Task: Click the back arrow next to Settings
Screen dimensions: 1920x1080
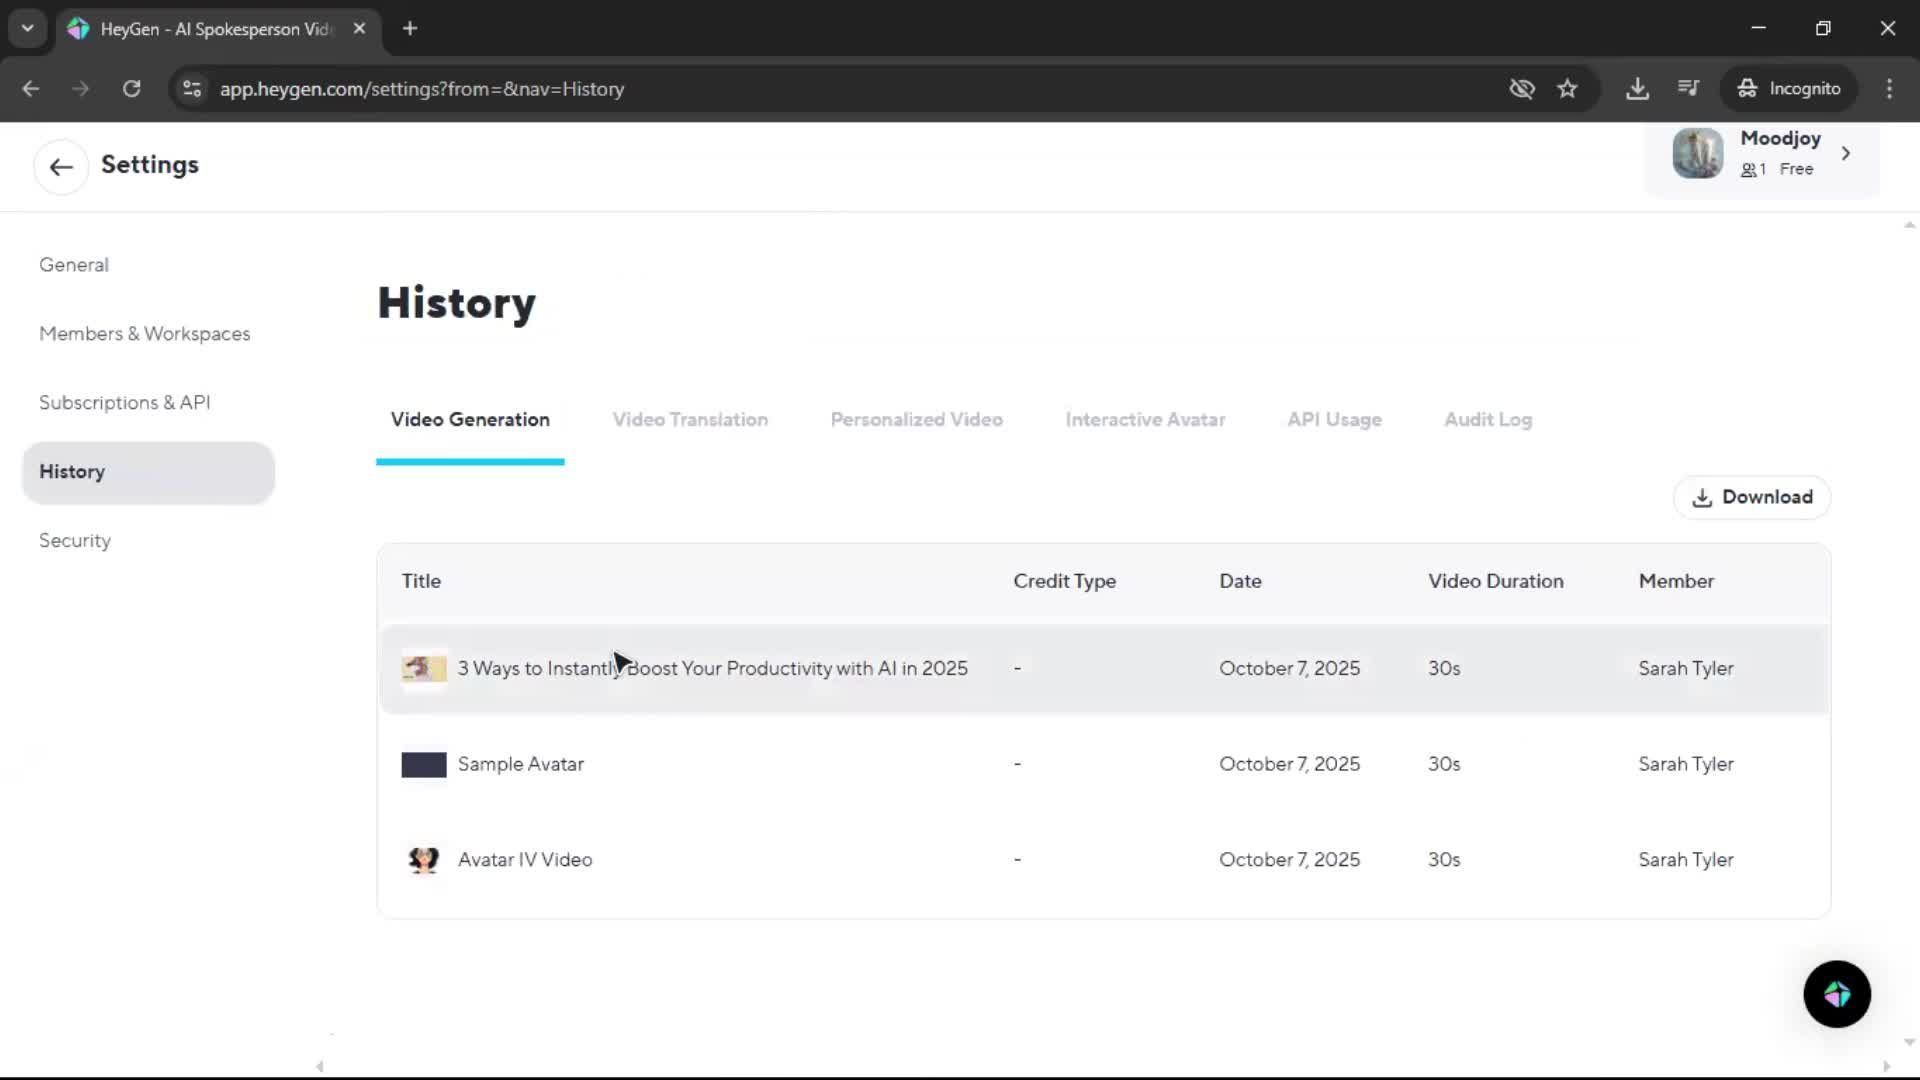Action: point(61,166)
